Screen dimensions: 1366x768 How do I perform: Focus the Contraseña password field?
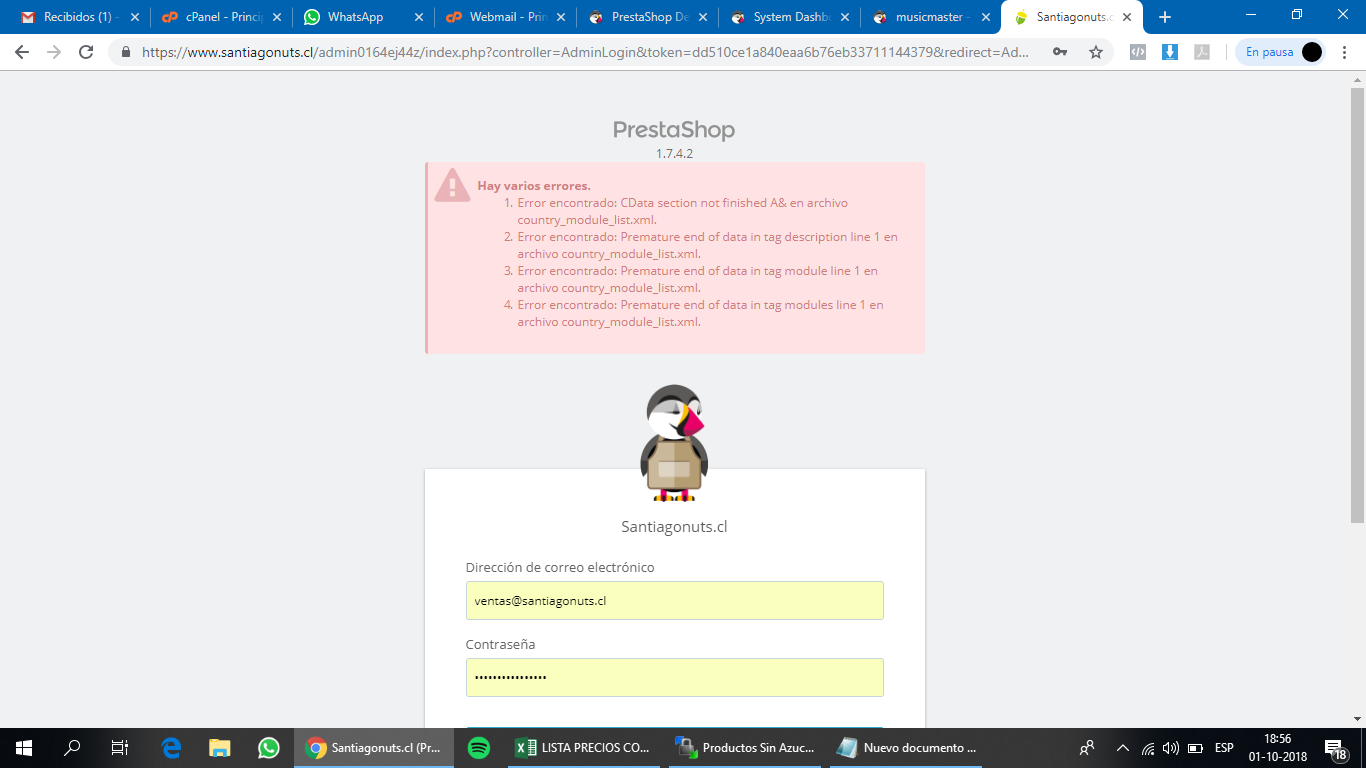point(675,677)
